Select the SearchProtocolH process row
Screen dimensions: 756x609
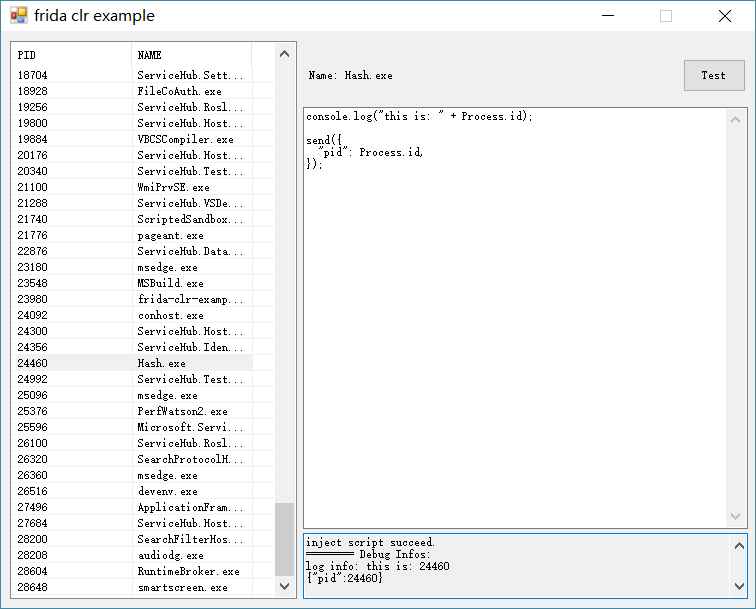(x=132, y=459)
